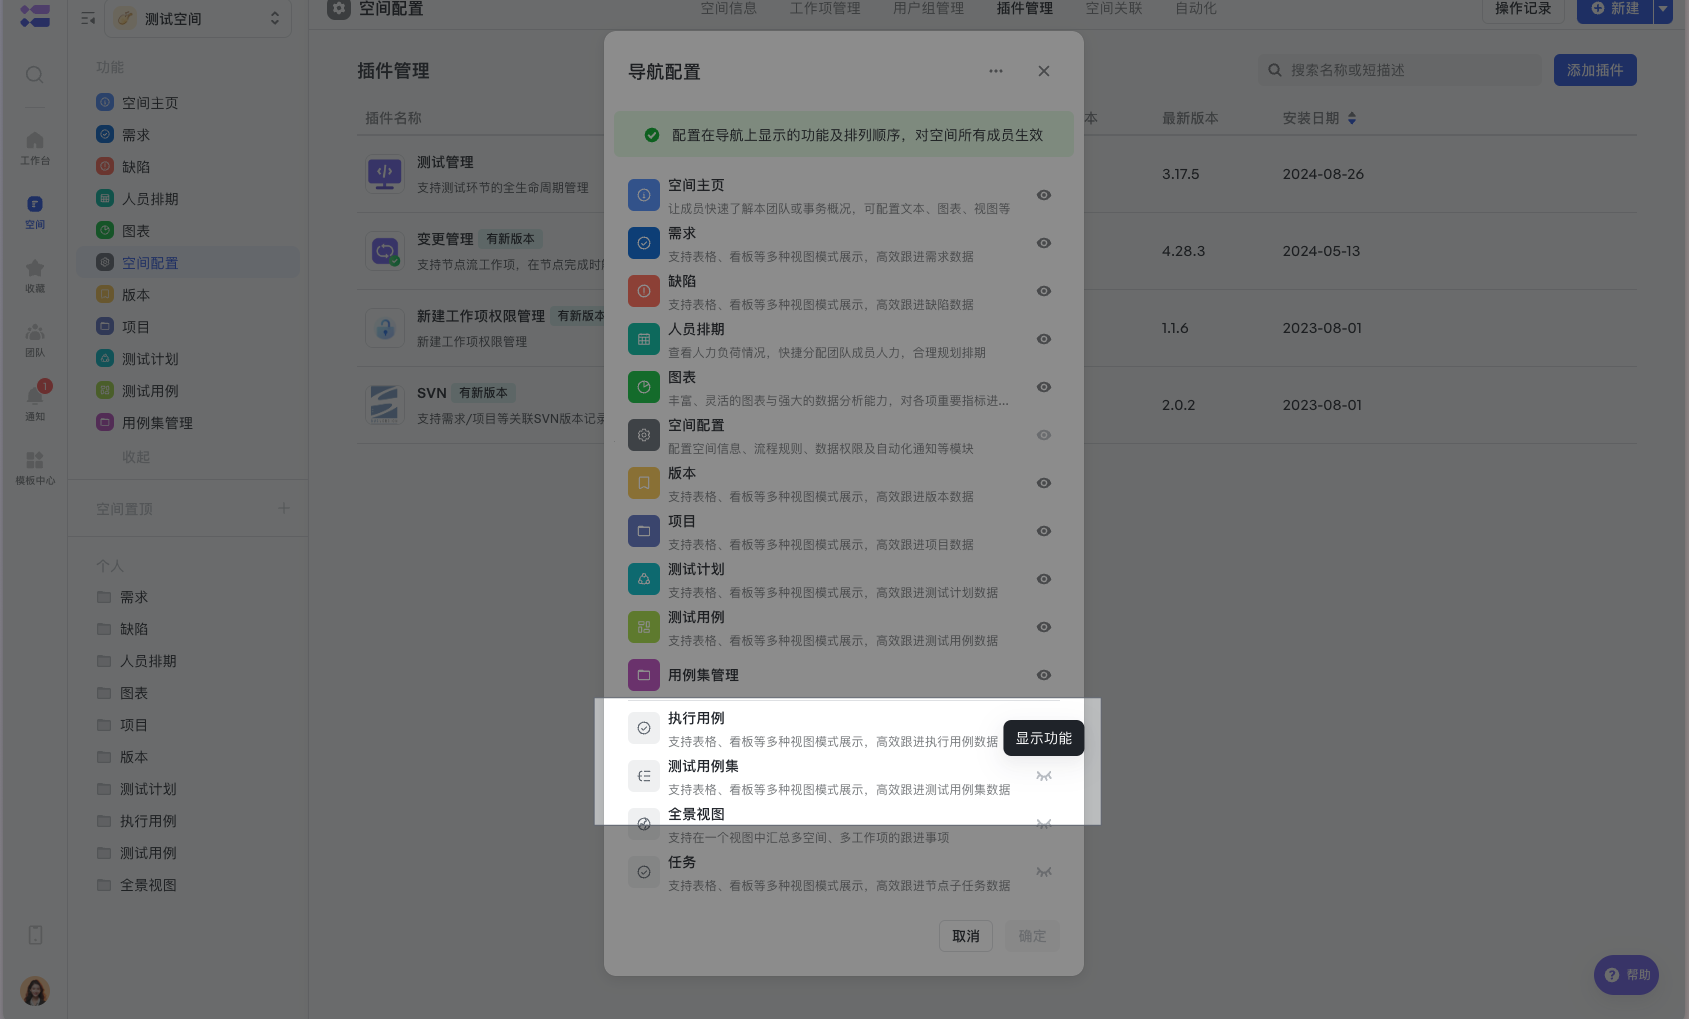
Task: Switch to 空间关联 tab
Action: 1114,9
